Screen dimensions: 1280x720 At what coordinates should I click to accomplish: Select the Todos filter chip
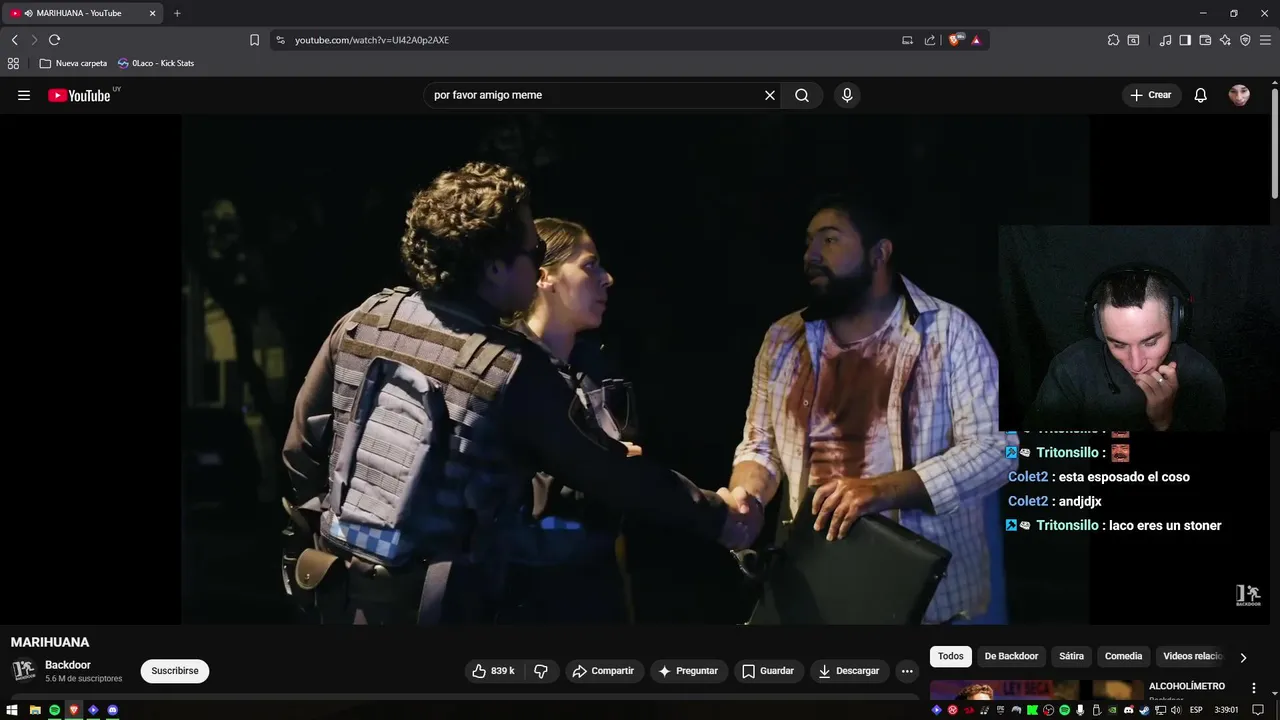tap(951, 656)
